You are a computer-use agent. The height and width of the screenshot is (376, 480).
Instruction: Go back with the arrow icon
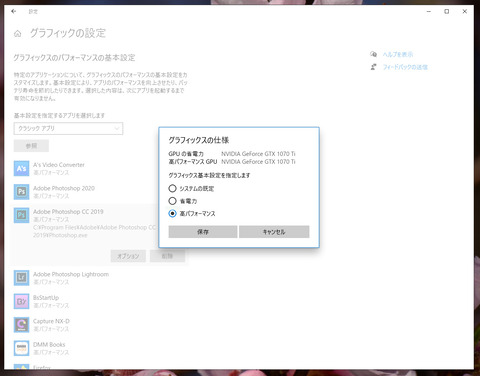14,11
